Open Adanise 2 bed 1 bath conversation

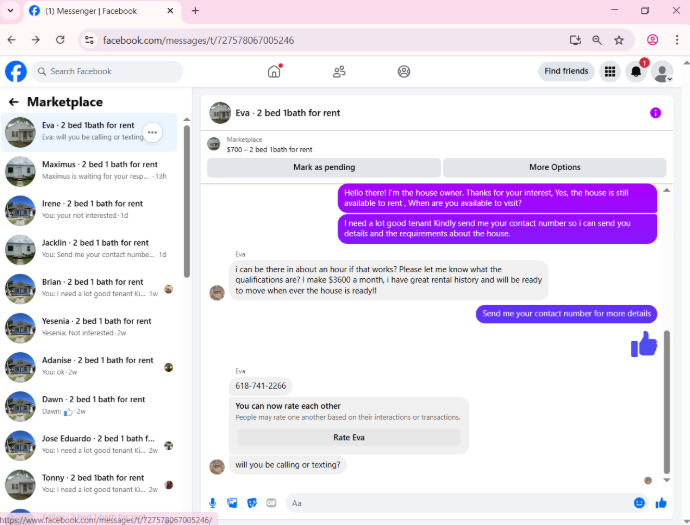pyautogui.click(x=89, y=367)
